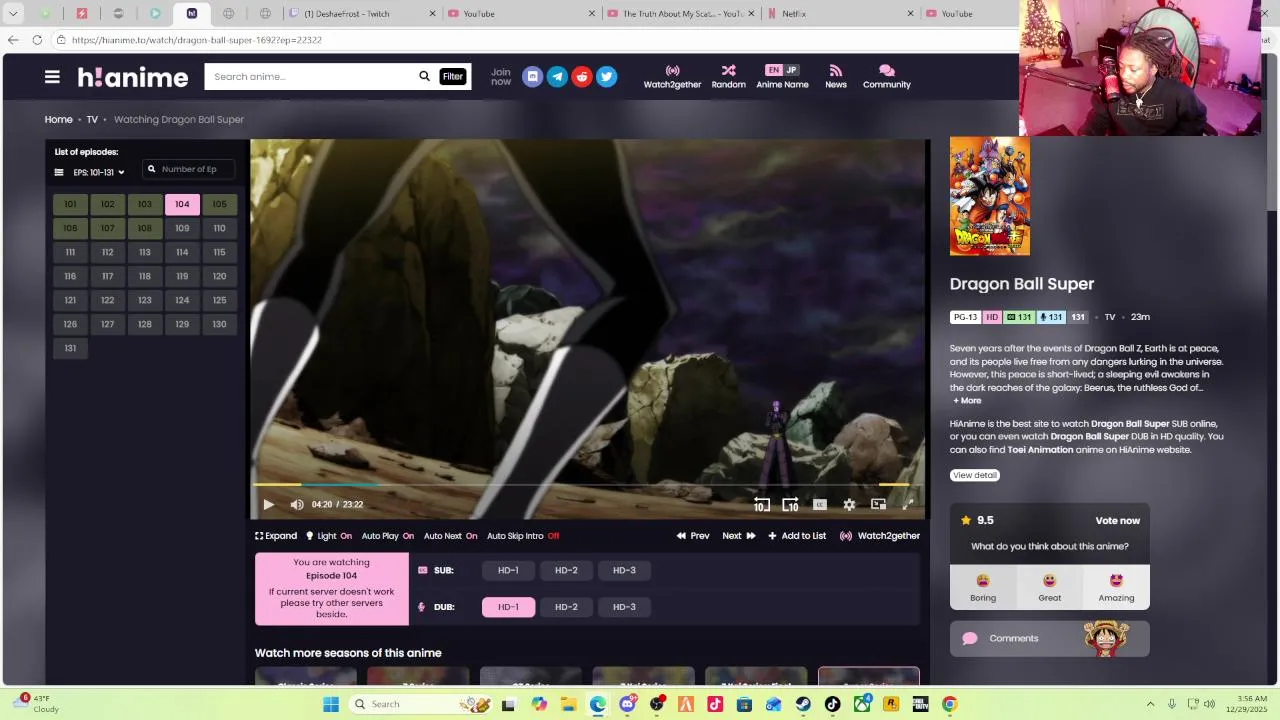Go back in the browser
Screen dimensions: 1280x720
[13, 40]
